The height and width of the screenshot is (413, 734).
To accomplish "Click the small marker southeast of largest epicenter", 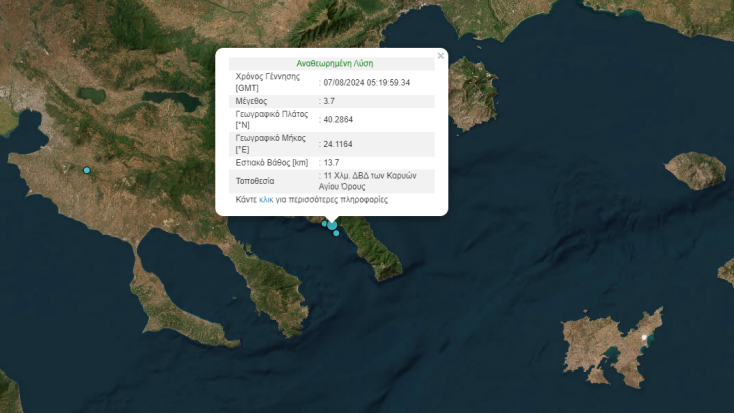I will pos(337,233).
